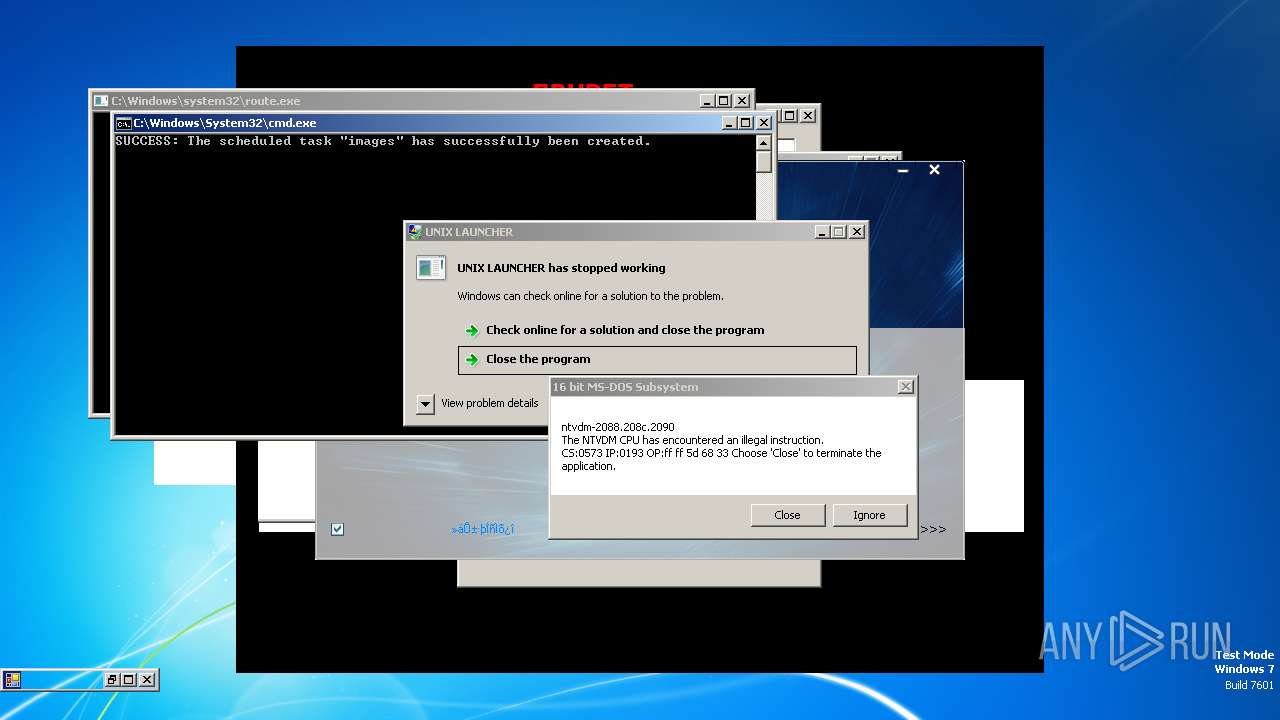Click the green arrow next to 'Check online'
This screenshot has height=720, width=1280.
pos(472,331)
